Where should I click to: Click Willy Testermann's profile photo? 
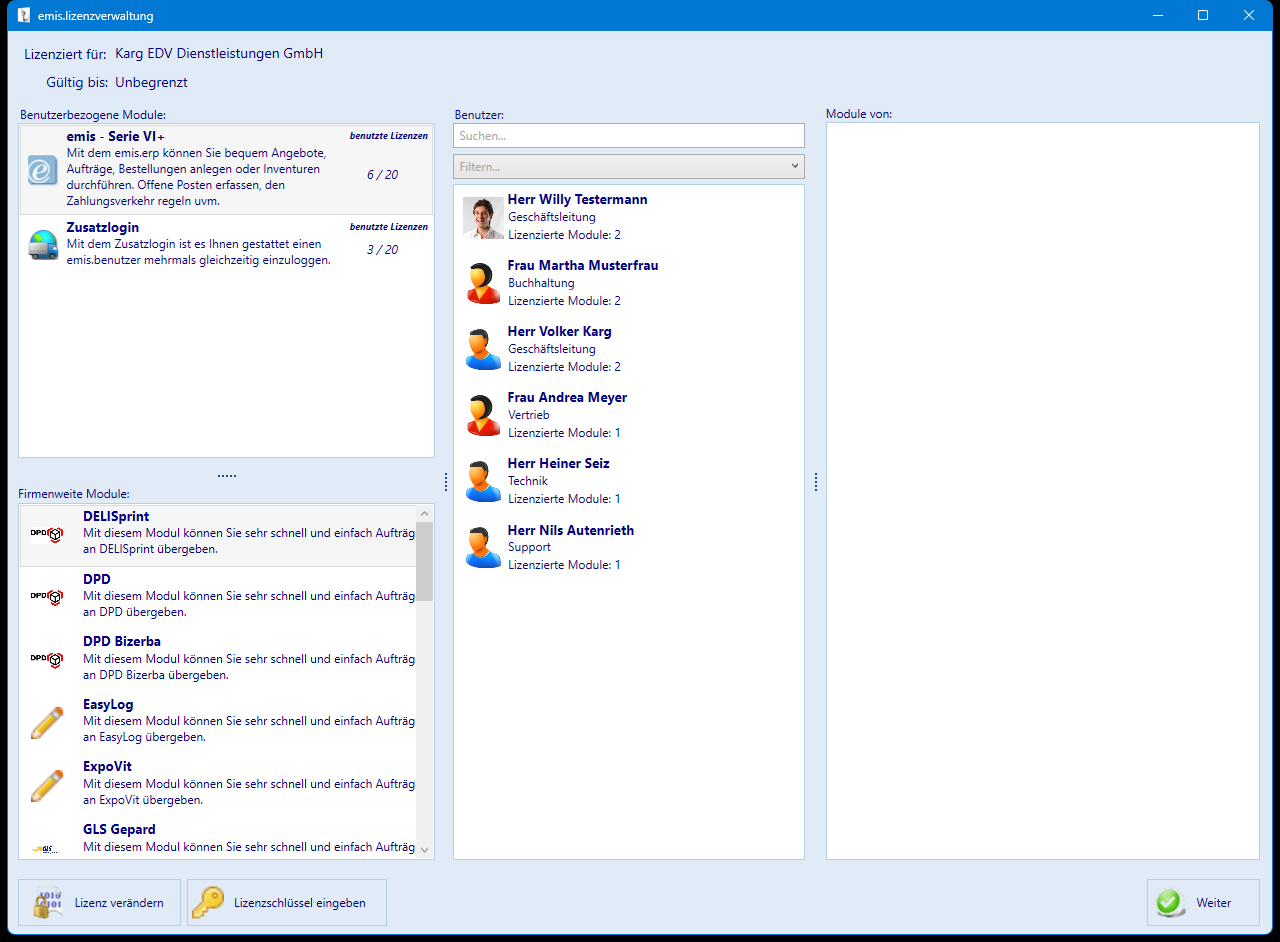tap(483, 218)
